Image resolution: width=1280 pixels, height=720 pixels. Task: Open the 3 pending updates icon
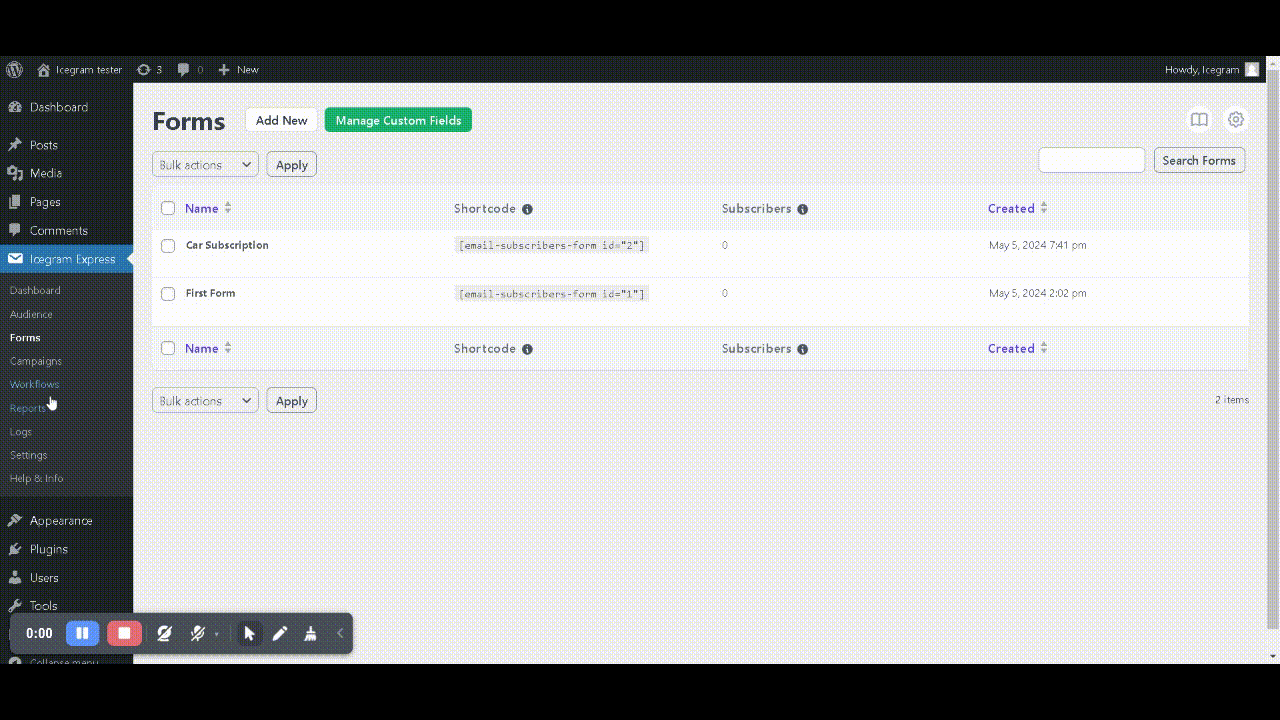point(149,70)
